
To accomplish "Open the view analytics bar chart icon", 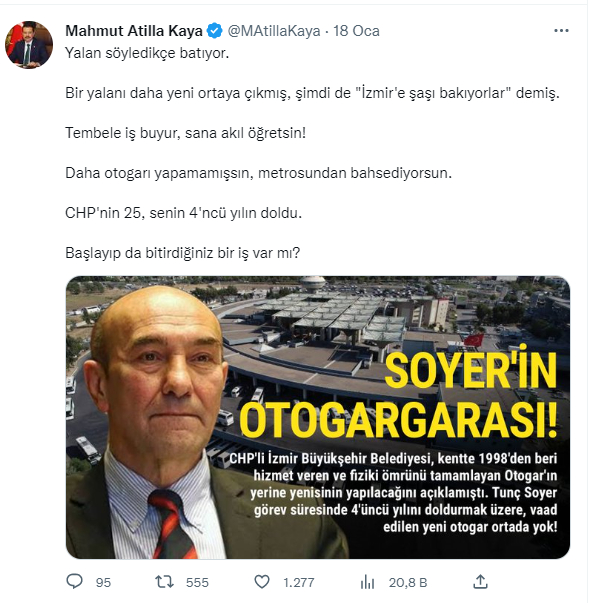I will [x=367, y=582].
